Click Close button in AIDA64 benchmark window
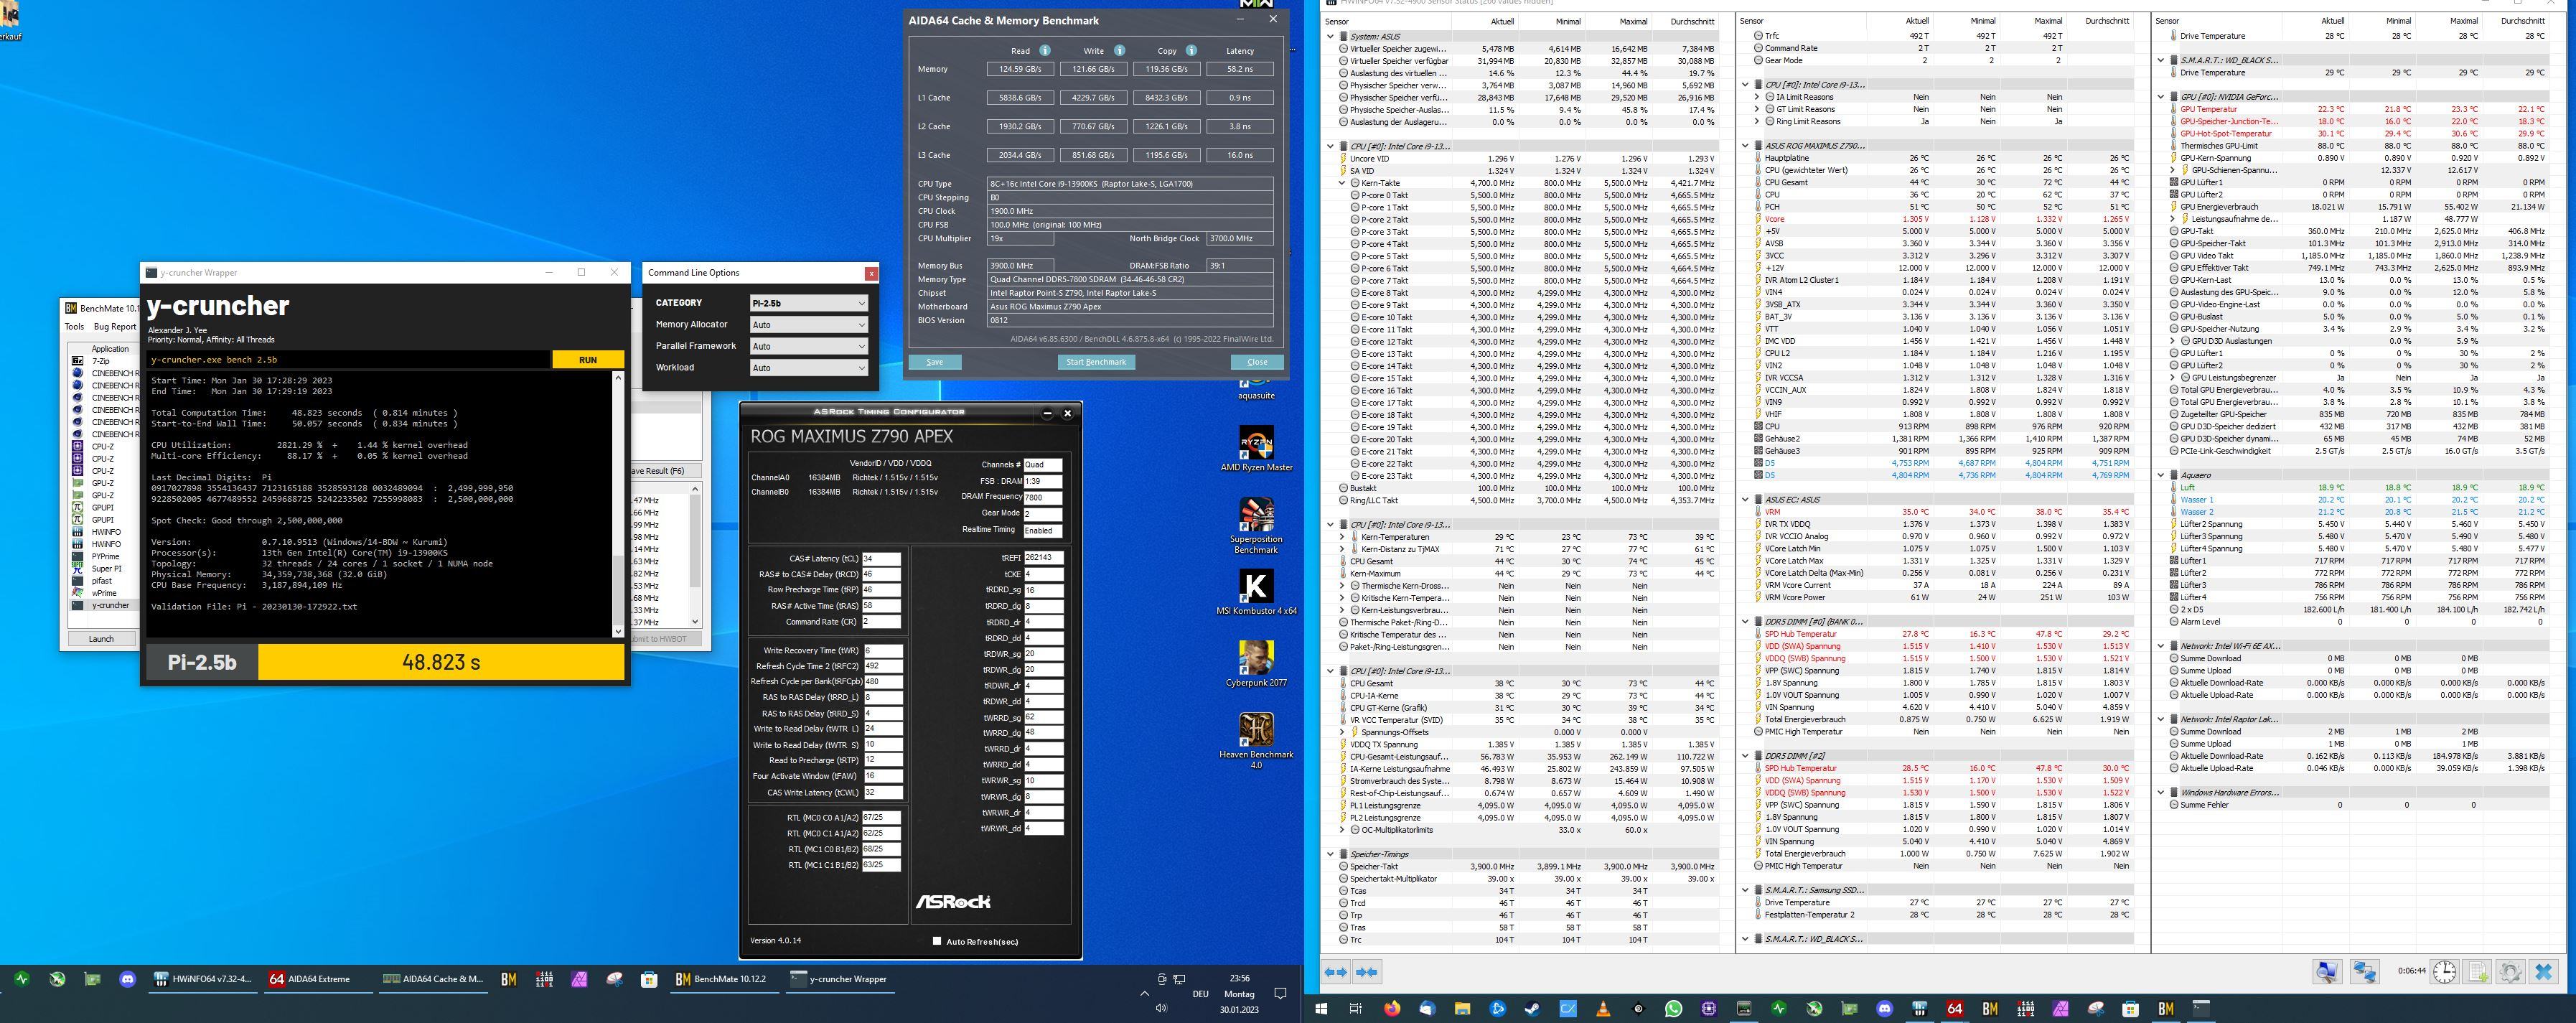The image size is (2576, 1023). tap(1257, 362)
